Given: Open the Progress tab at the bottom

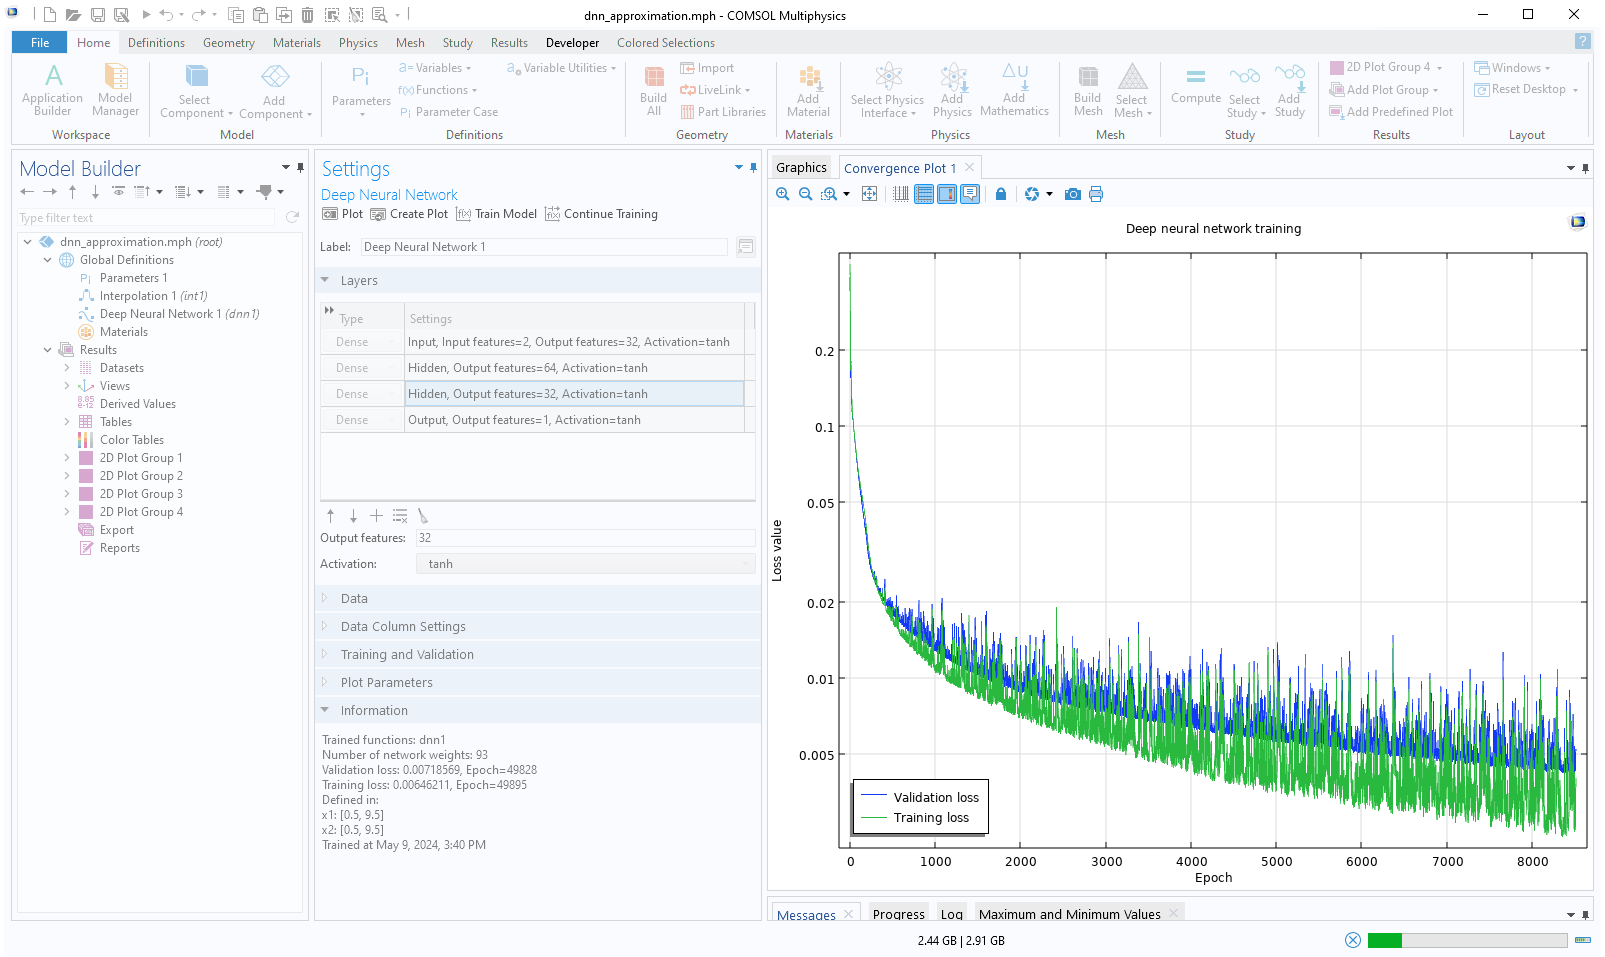Looking at the screenshot, I should (x=897, y=914).
